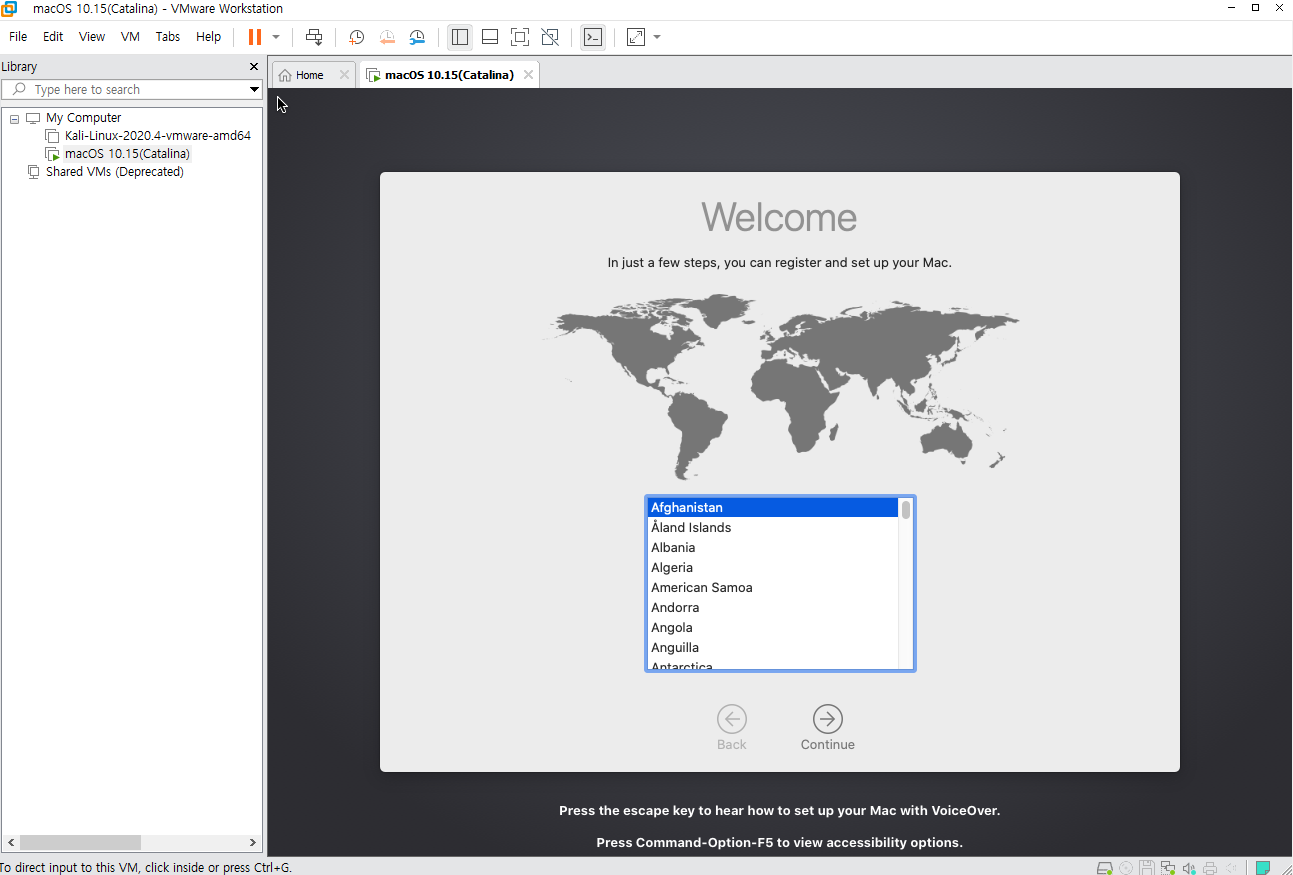Screen dimensions: 1293x875
Task: Select Shared VMs (Deprecated)
Action: (x=114, y=172)
